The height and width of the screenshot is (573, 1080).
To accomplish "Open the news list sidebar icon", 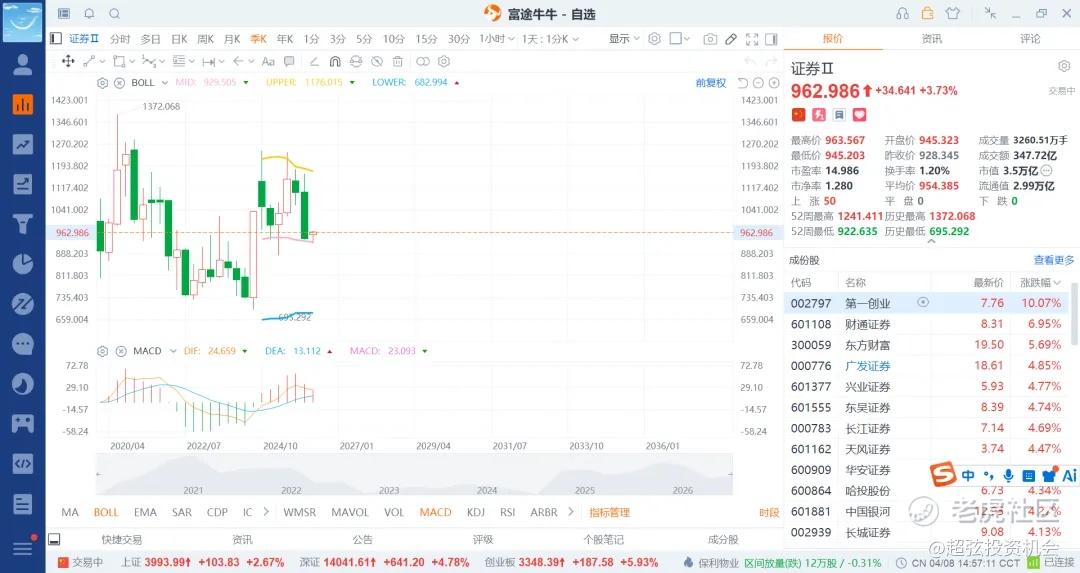I will [x=23, y=503].
